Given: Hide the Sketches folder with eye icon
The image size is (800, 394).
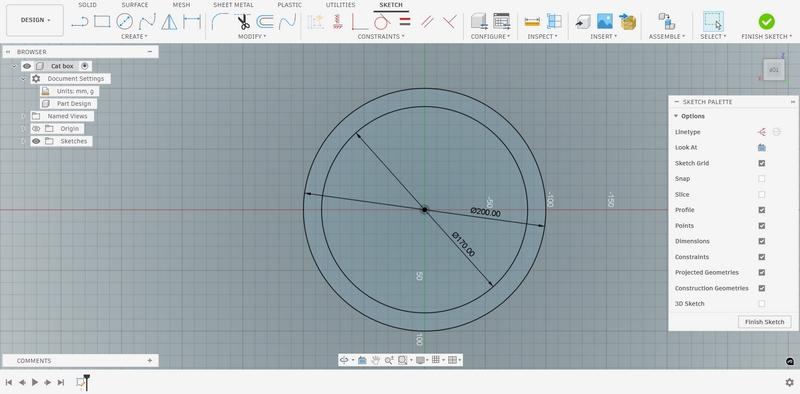Looking at the screenshot, I should (x=36, y=141).
